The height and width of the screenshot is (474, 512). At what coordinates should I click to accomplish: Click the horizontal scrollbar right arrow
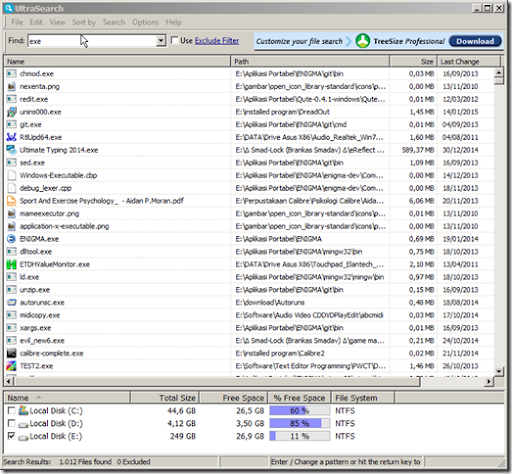click(489, 381)
